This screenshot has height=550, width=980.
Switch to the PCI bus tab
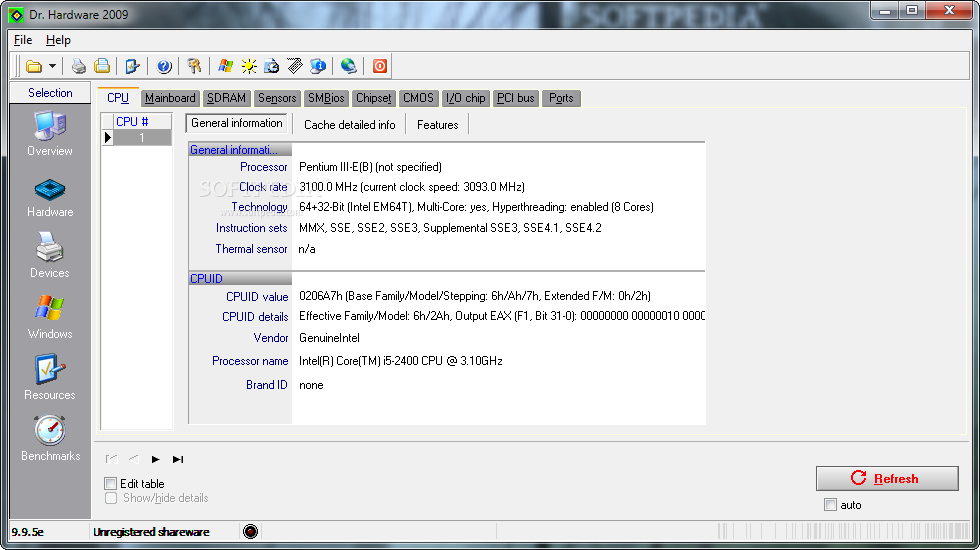point(516,98)
